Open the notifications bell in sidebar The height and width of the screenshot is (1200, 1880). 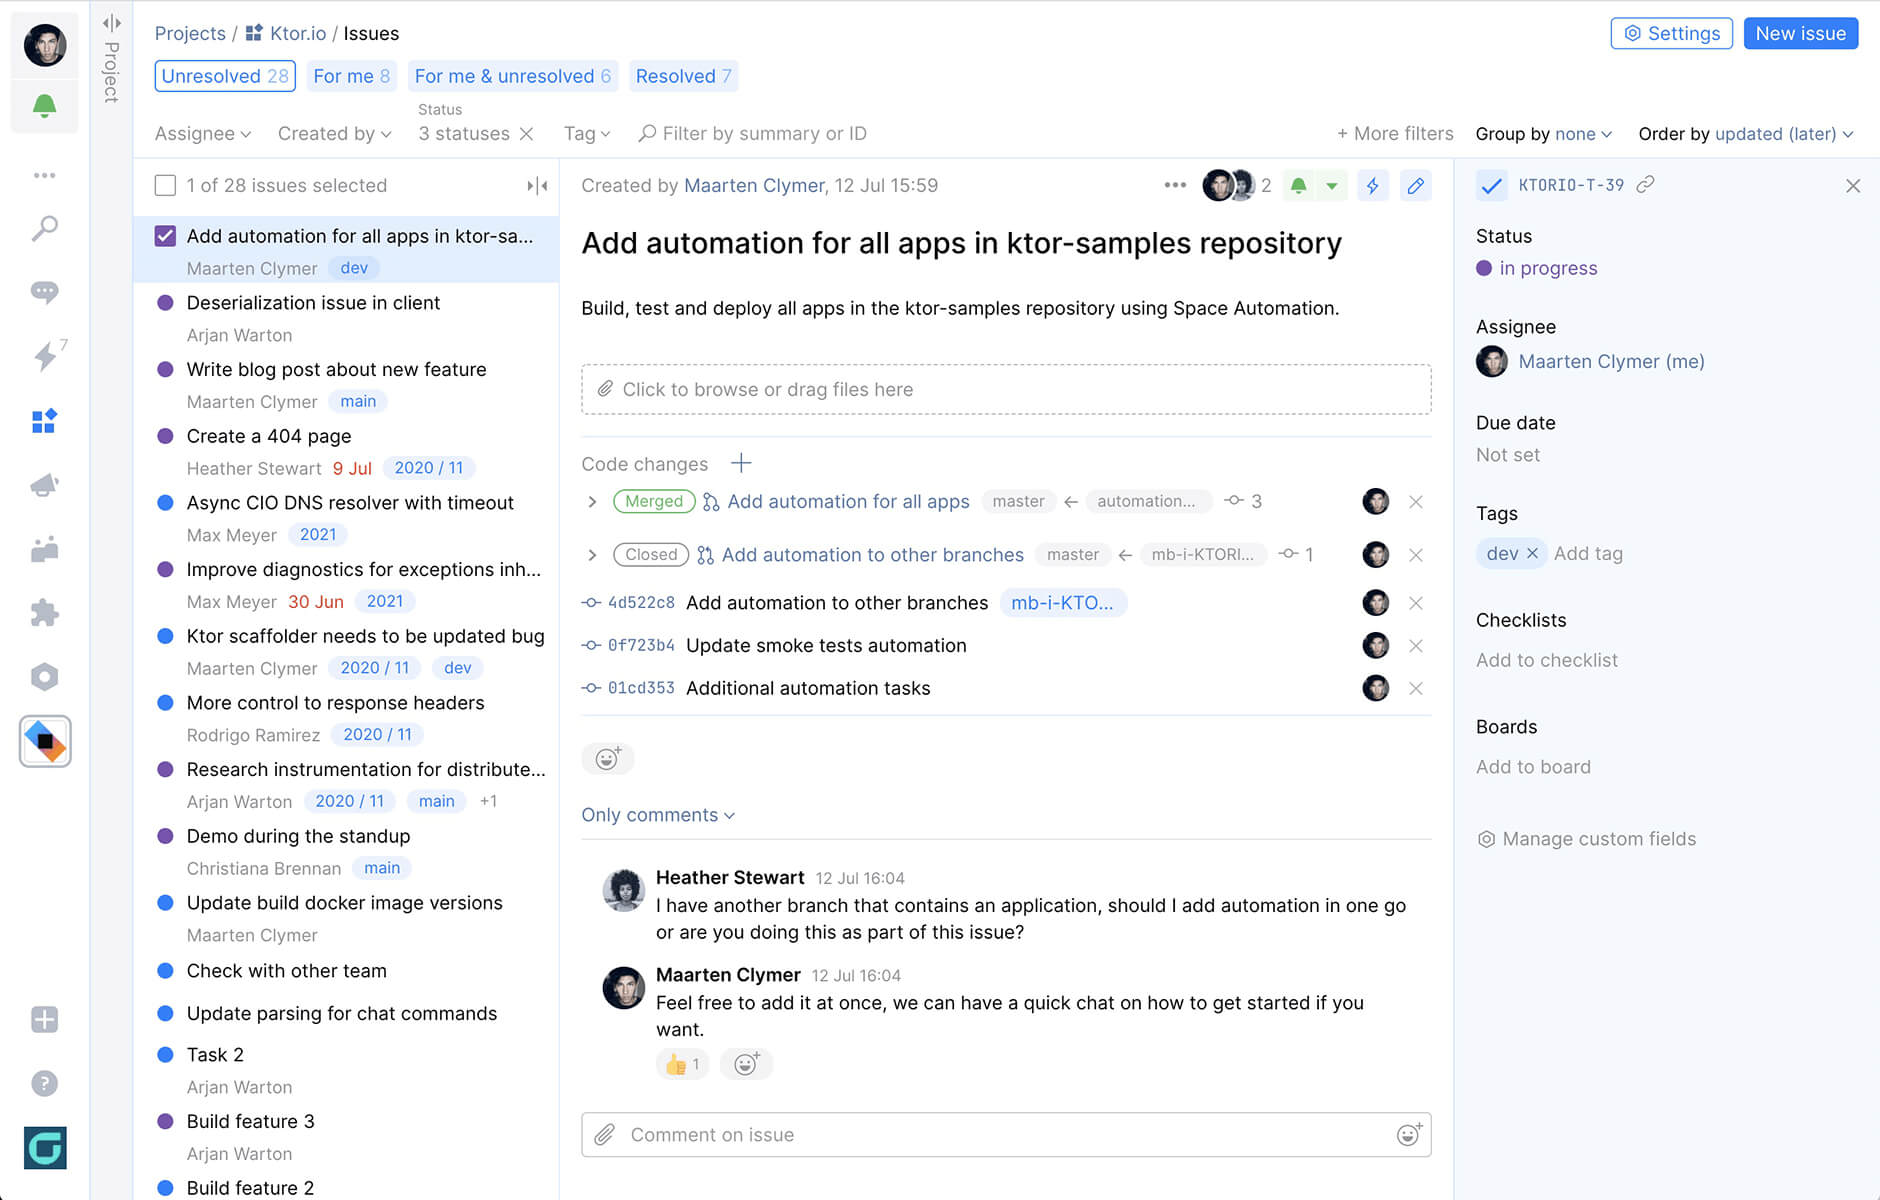(x=44, y=106)
